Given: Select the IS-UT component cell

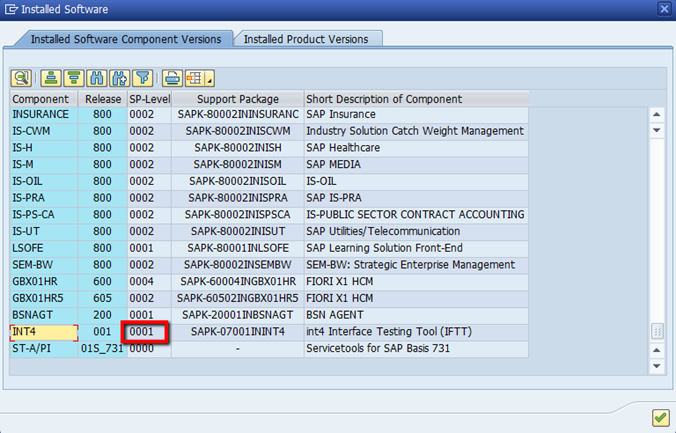Looking at the screenshot, I should pyautogui.click(x=44, y=232).
